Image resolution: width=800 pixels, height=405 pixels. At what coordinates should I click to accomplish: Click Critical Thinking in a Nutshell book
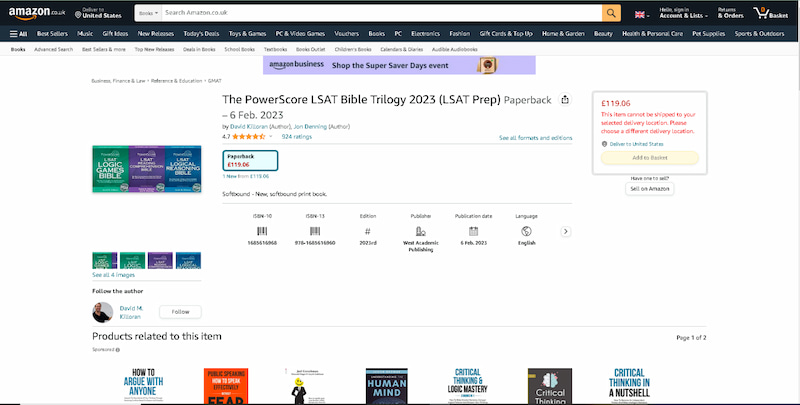pyautogui.click(x=630, y=386)
